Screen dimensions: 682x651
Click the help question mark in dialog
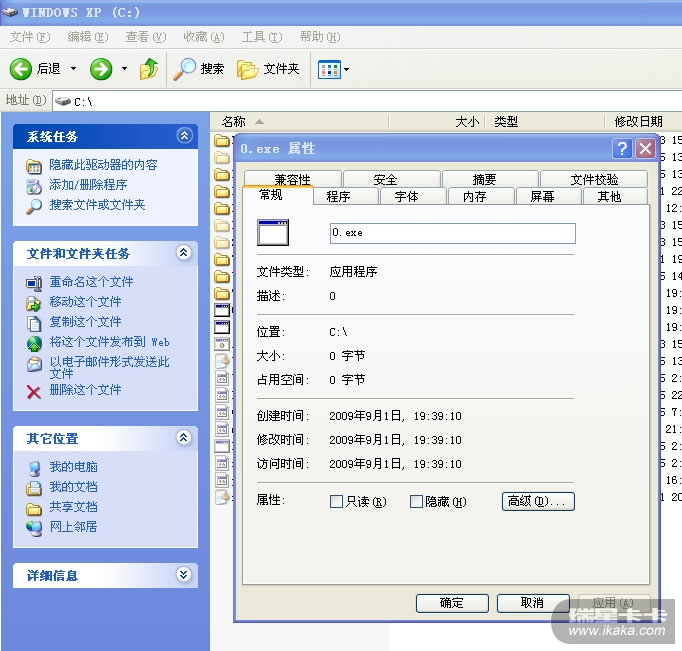pos(622,148)
